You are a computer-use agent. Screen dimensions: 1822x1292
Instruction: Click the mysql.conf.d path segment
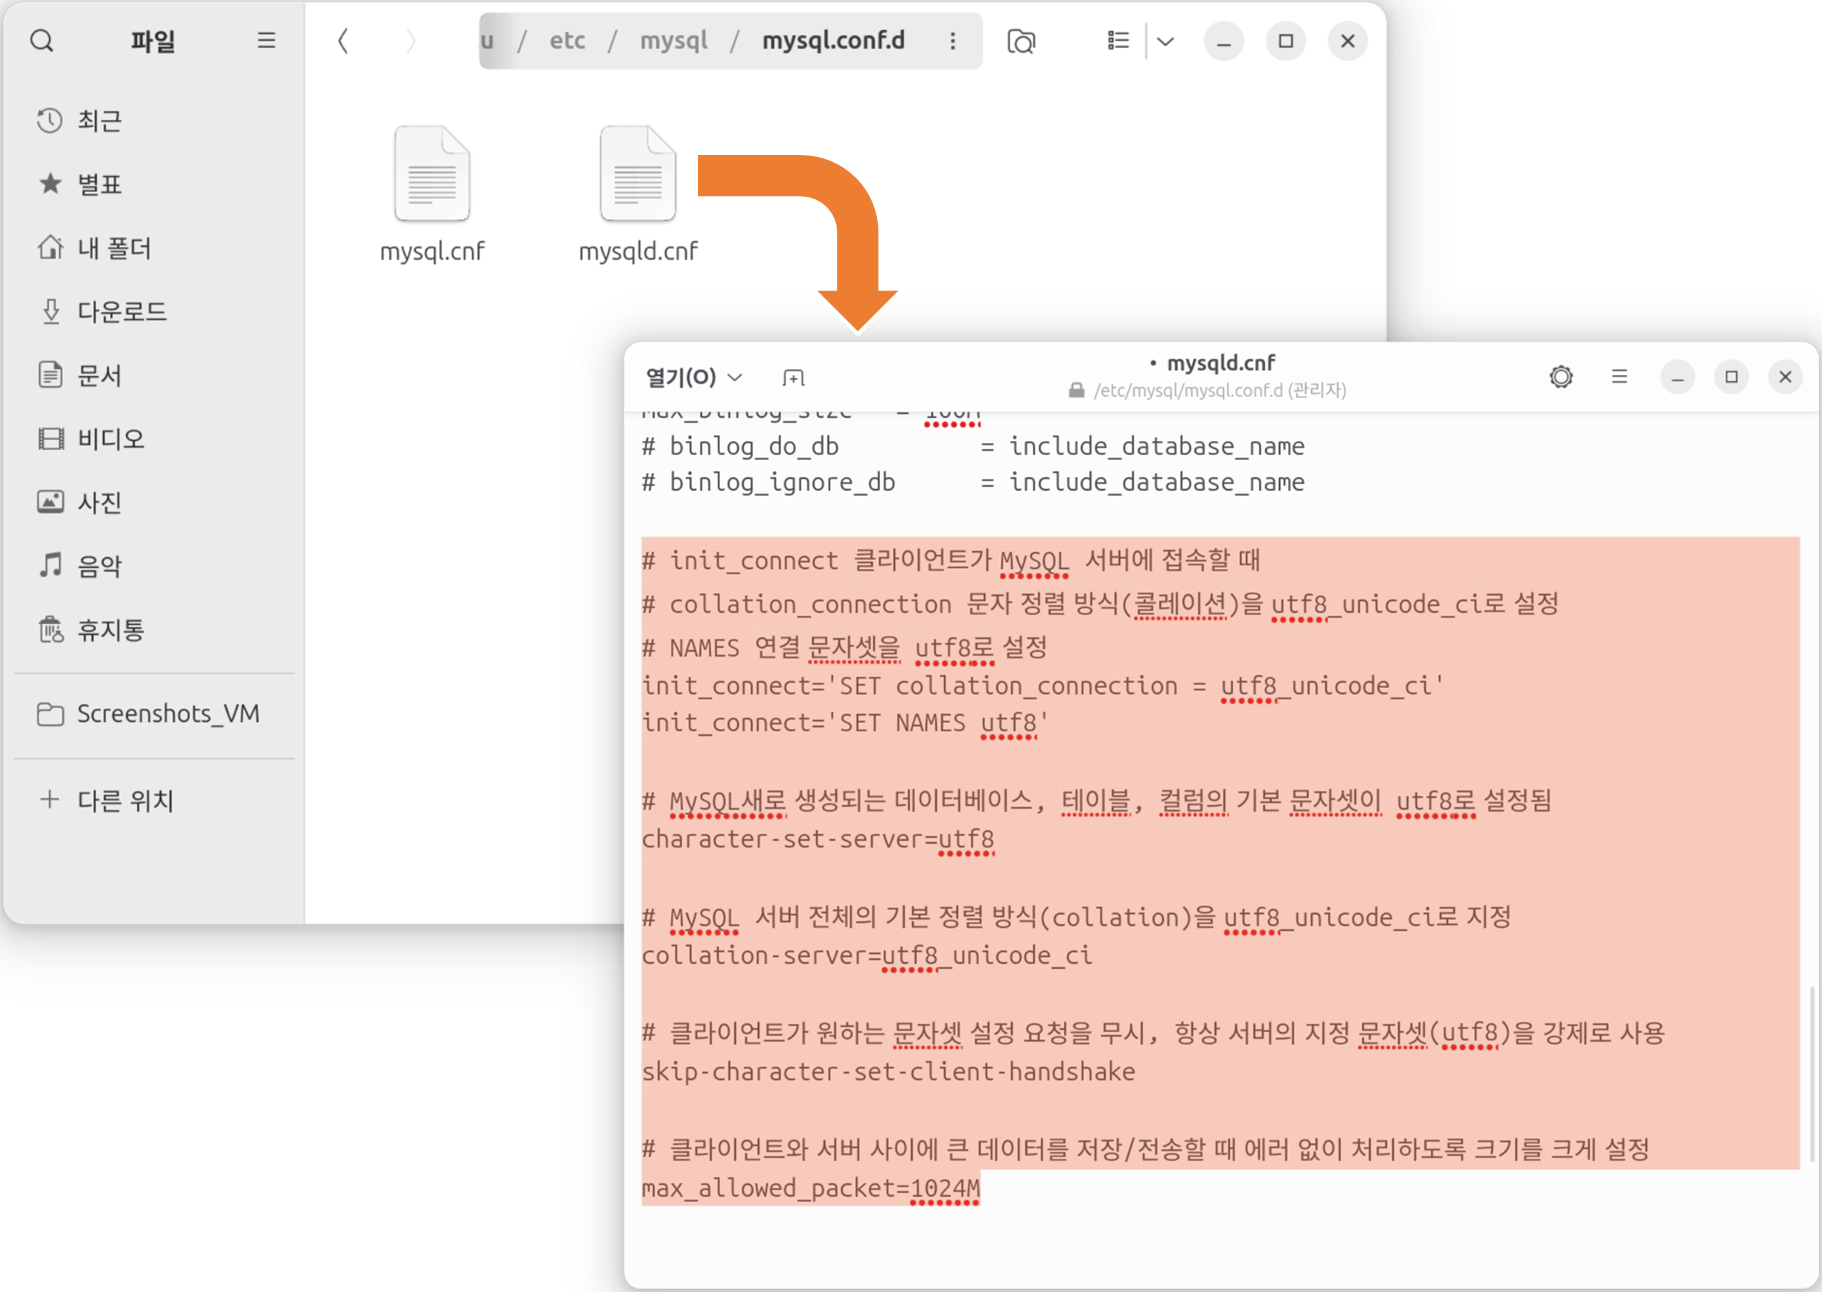(x=833, y=41)
